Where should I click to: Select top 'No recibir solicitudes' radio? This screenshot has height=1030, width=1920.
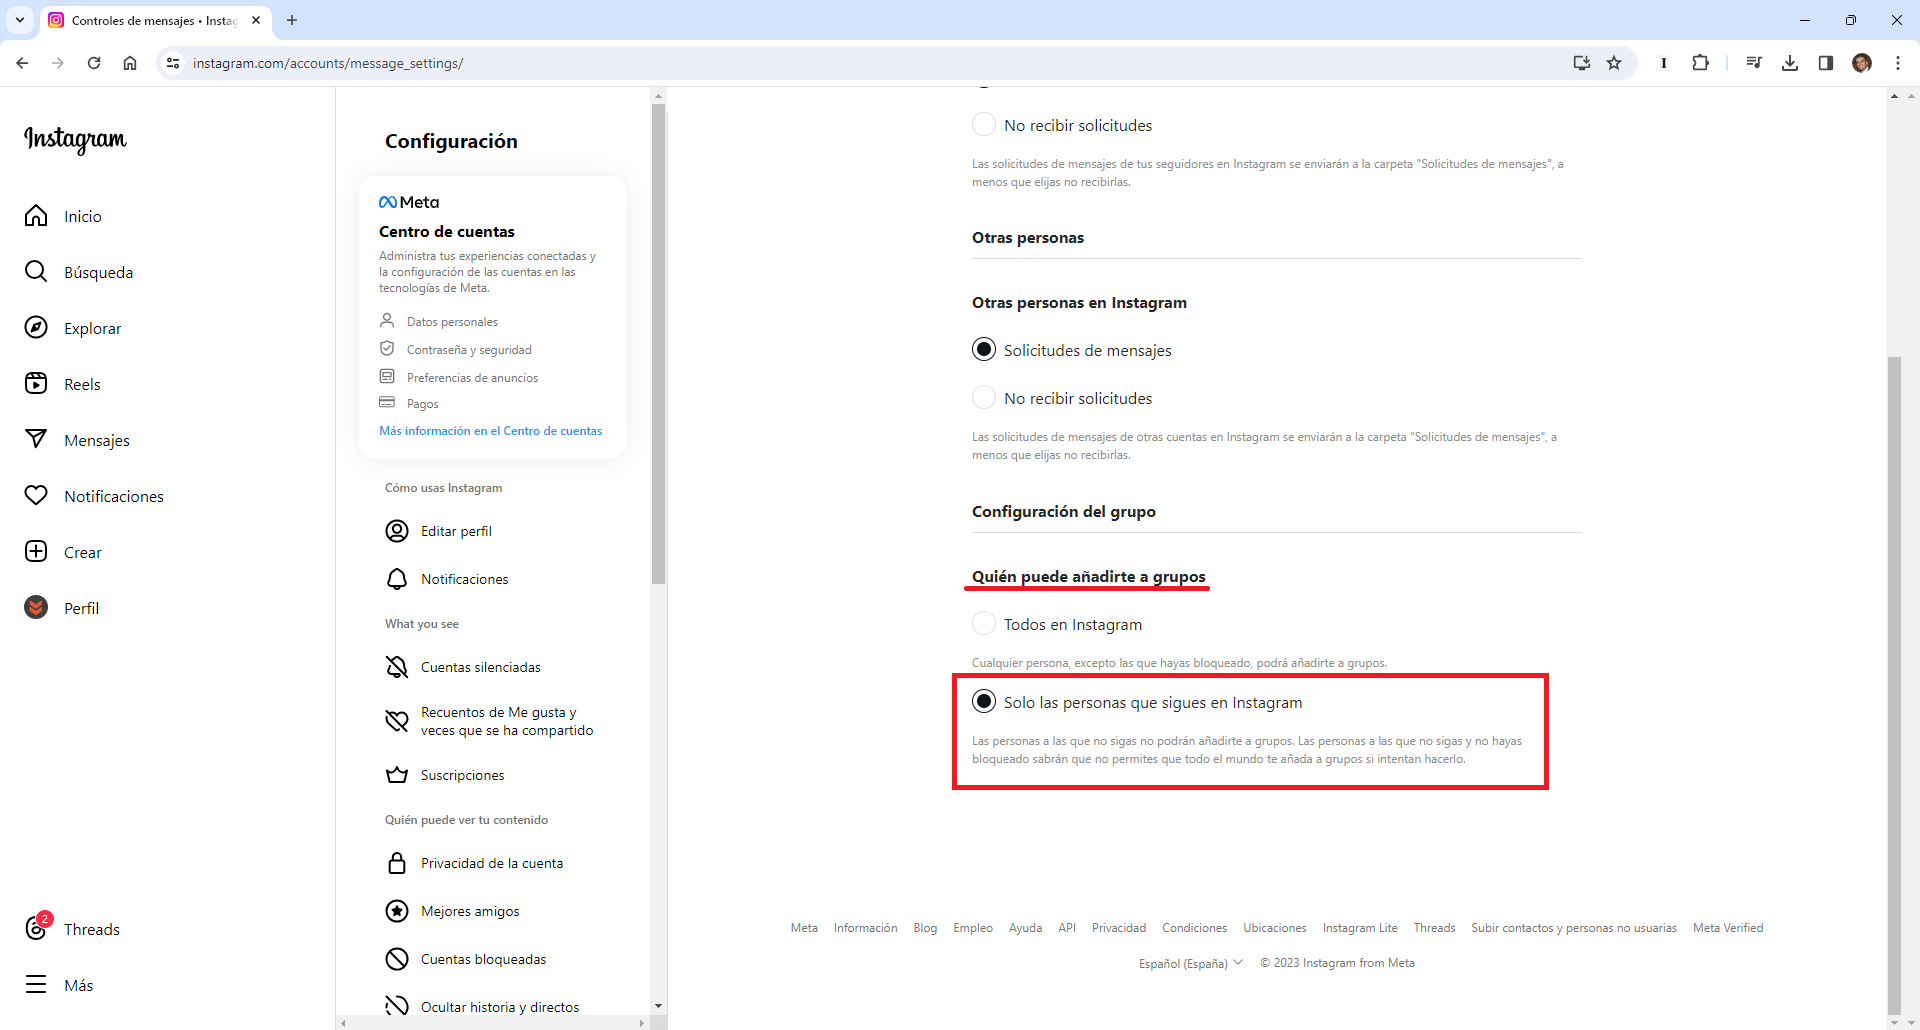(984, 124)
